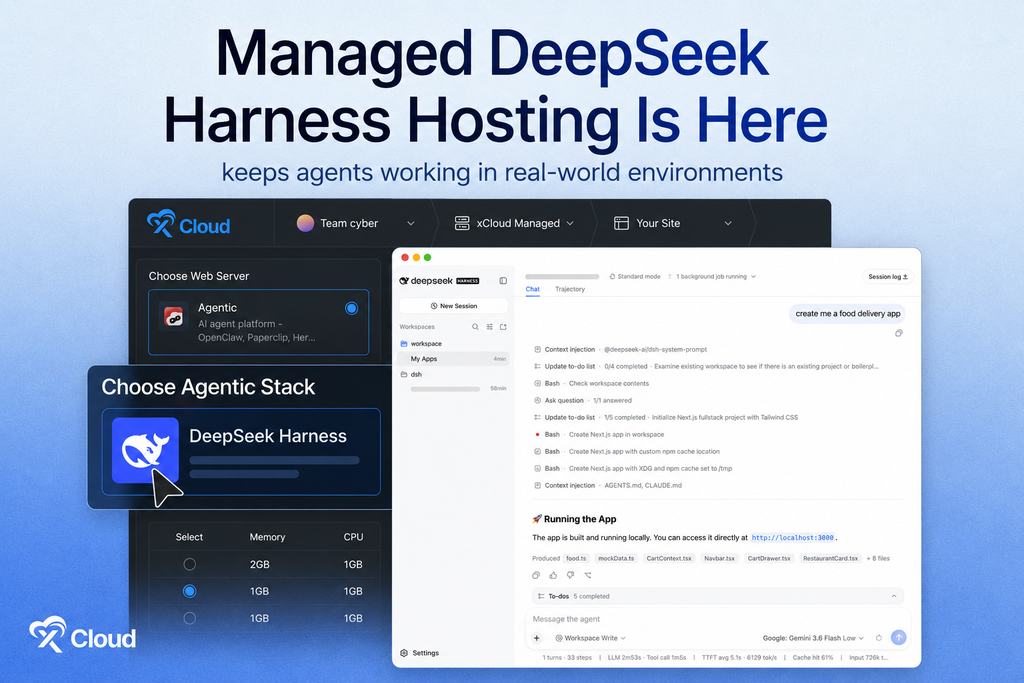Click the blue send arrow button
1024x683 pixels.
(x=899, y=637)
